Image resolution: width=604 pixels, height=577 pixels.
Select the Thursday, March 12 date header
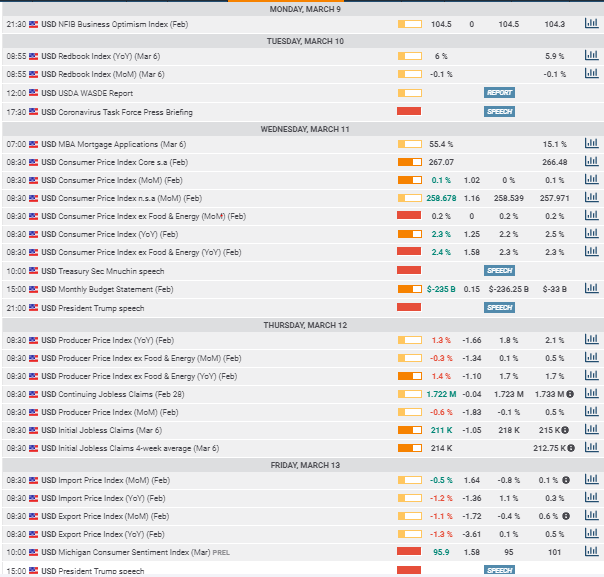(305, 325)
